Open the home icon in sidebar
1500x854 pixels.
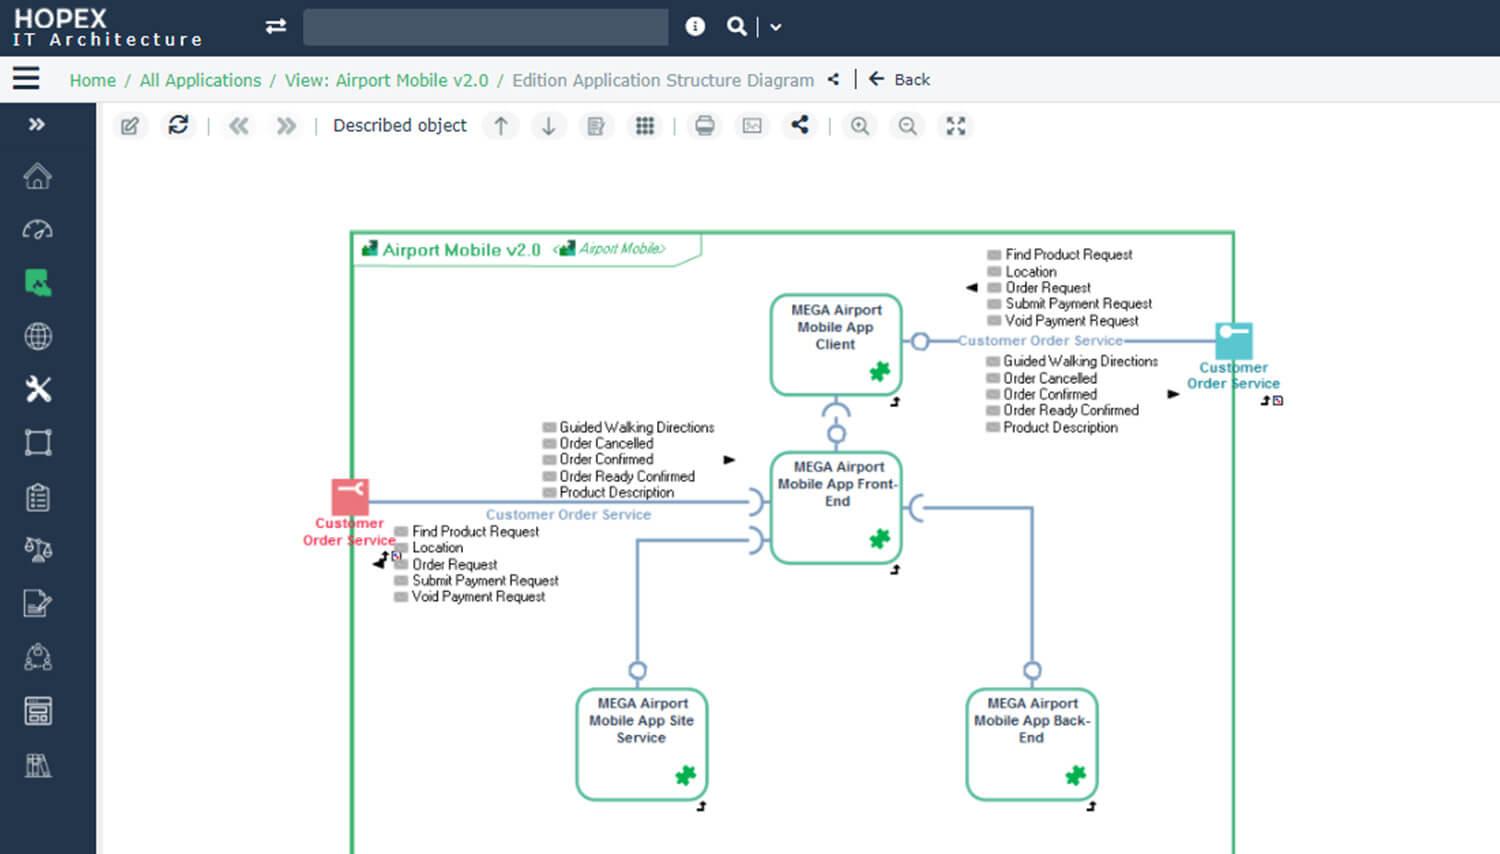(x=38, y=176)
